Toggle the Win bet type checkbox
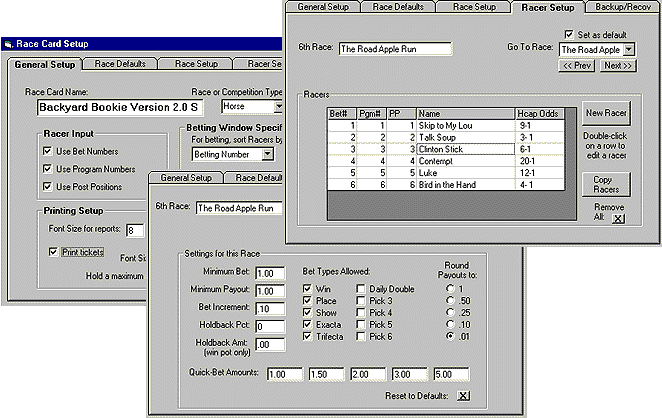The height and width of the screenshot is (418, 662). (x=307, y=289)
